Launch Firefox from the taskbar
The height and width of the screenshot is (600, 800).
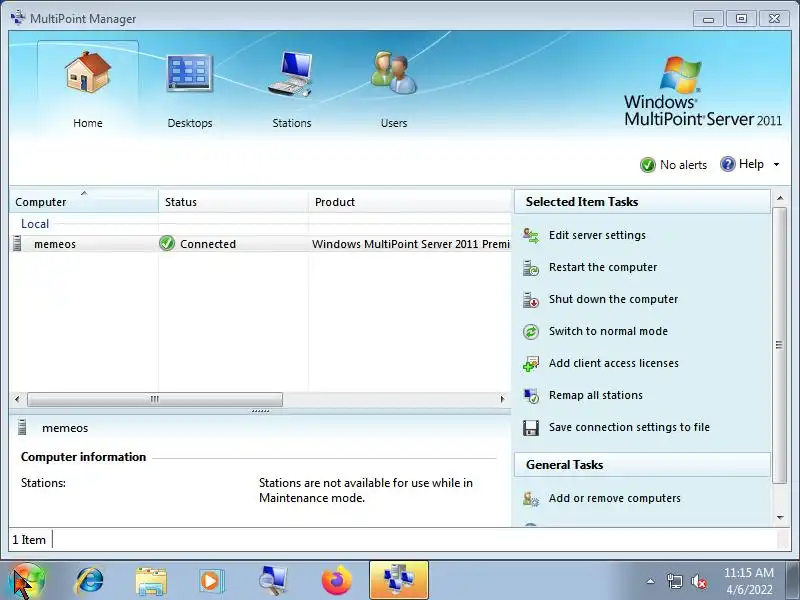[337, 581]
